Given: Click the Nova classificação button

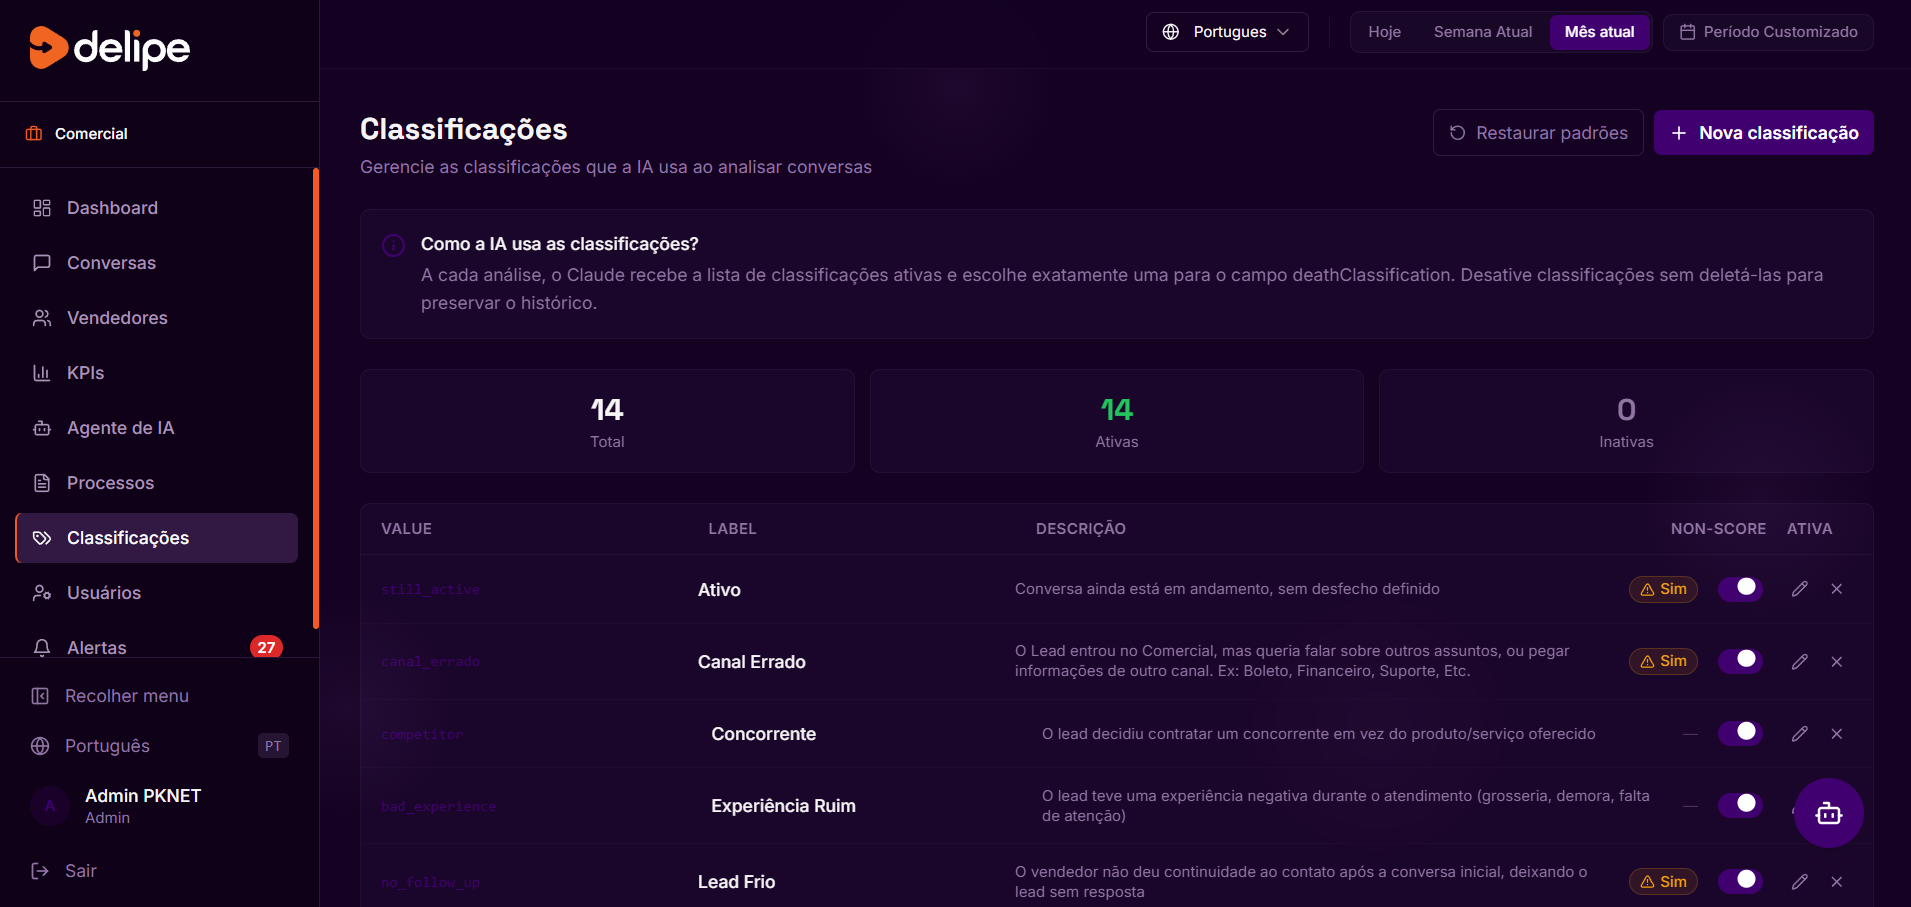Looking at the screenshot, I should [x=1763, y=133].
